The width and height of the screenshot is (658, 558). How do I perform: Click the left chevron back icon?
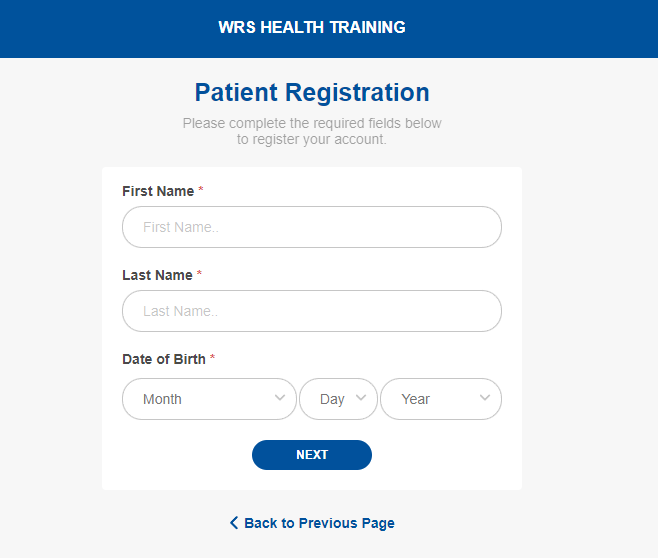click(x=234, y=523)
